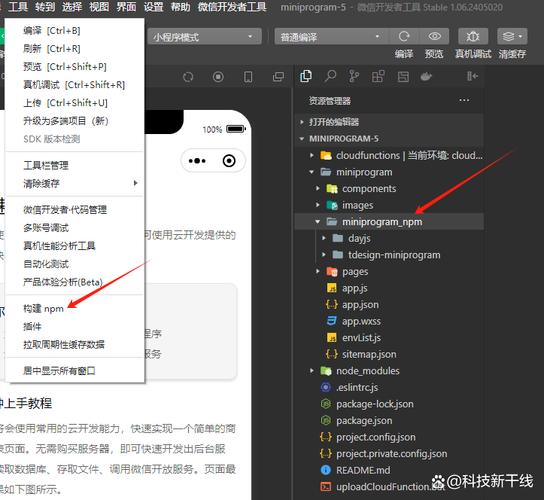Open the 普通编译 compile mode dropdown

pos(331,37)
